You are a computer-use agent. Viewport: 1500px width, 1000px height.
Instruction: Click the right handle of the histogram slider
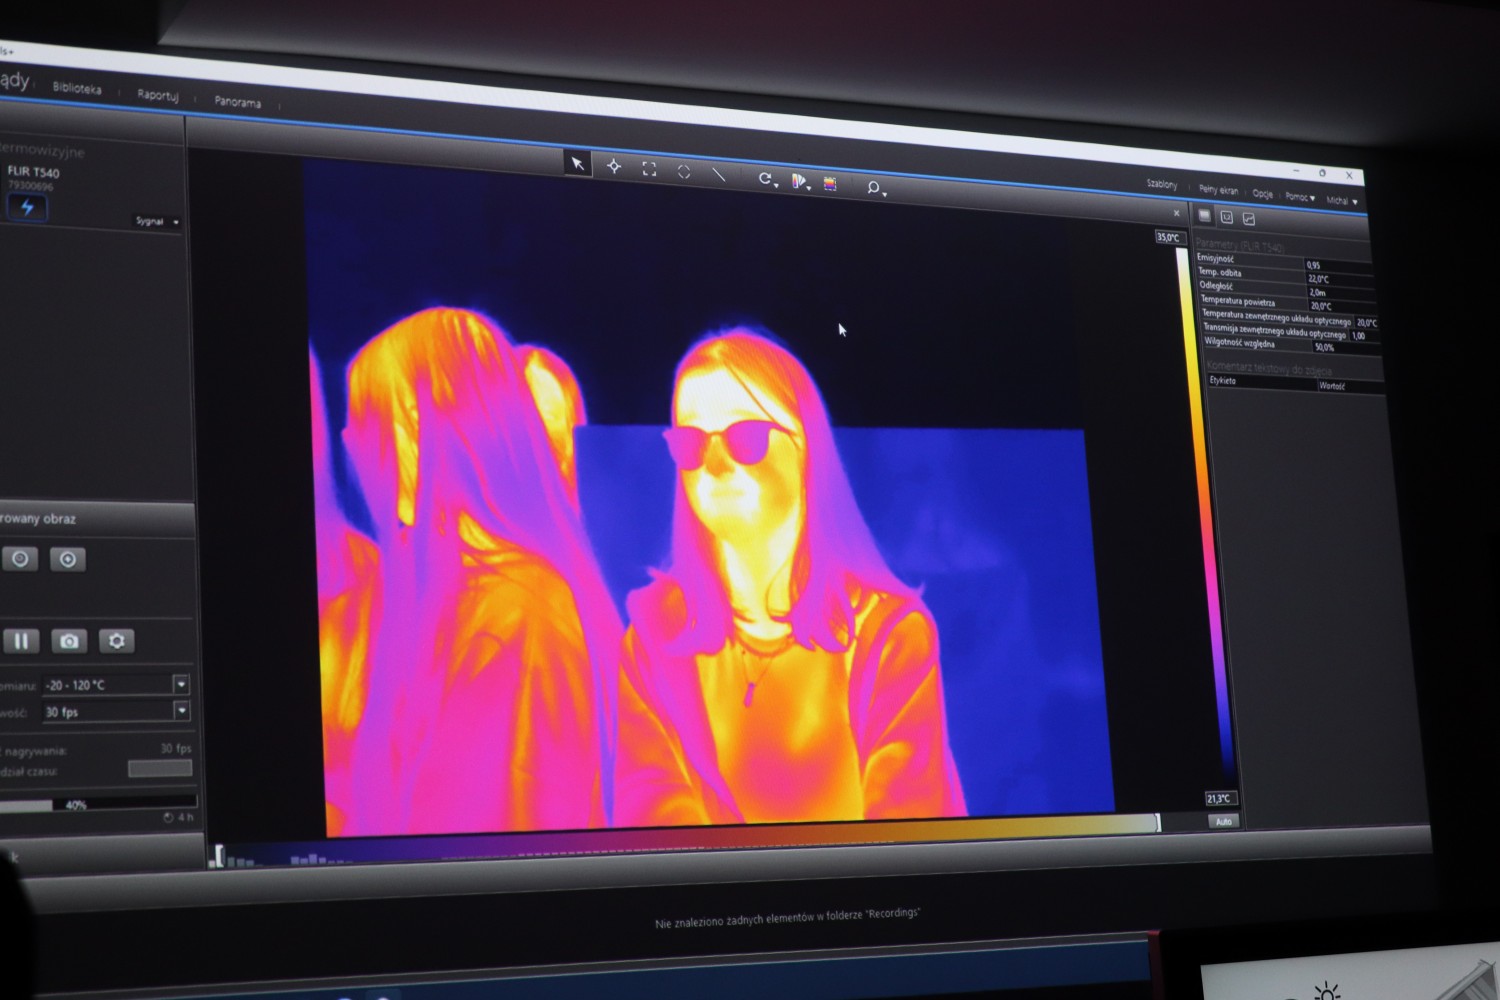click(1158, 823)
